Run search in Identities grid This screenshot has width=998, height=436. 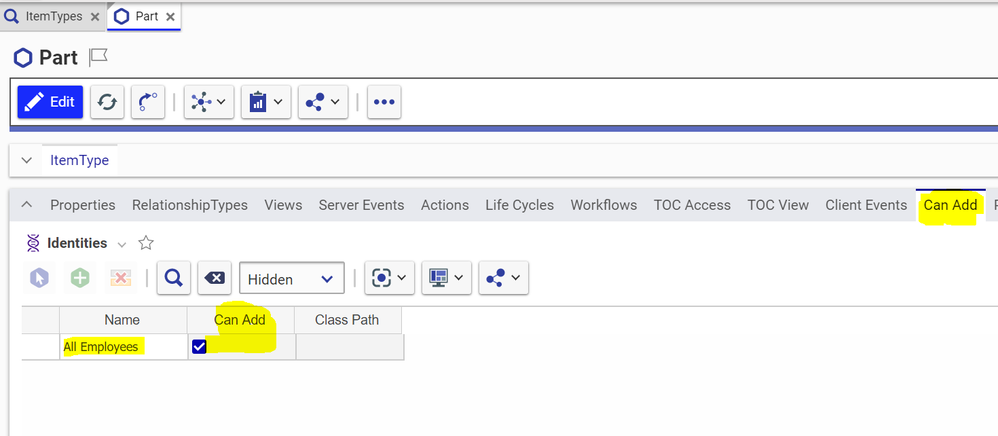coord(174,279)
